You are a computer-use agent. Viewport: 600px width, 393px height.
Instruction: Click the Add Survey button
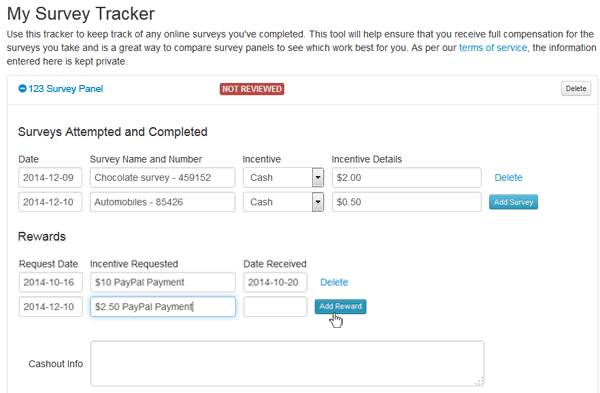point(513,202)
